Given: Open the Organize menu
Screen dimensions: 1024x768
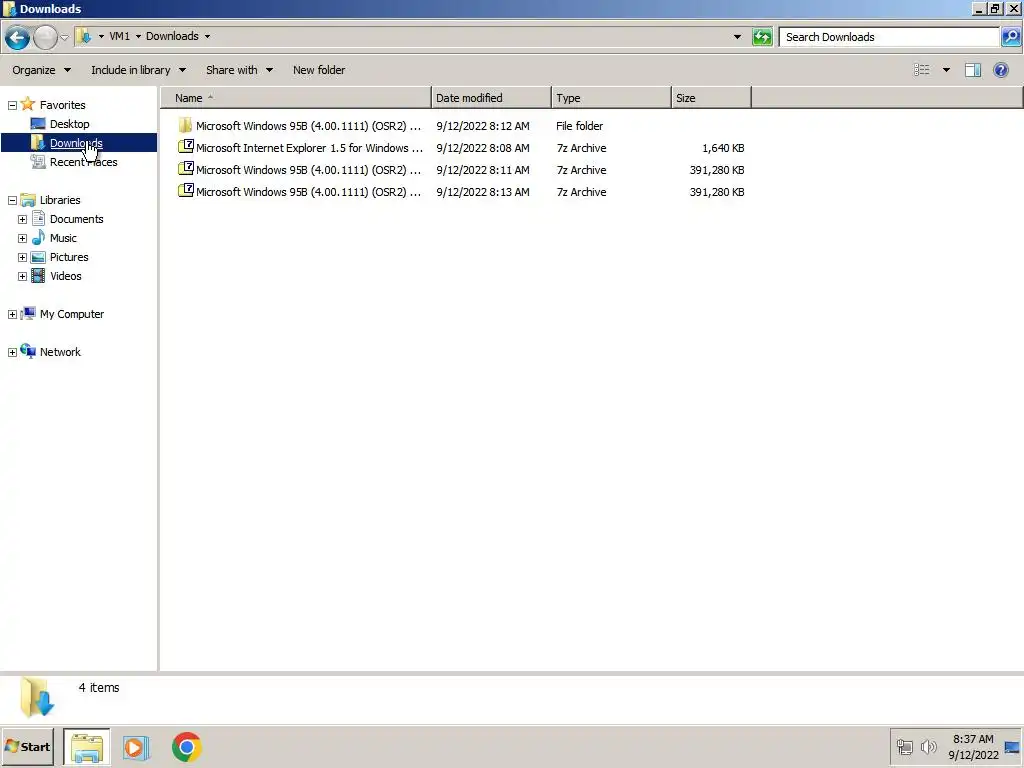Looking at the screenshot, I should point(41,70).
